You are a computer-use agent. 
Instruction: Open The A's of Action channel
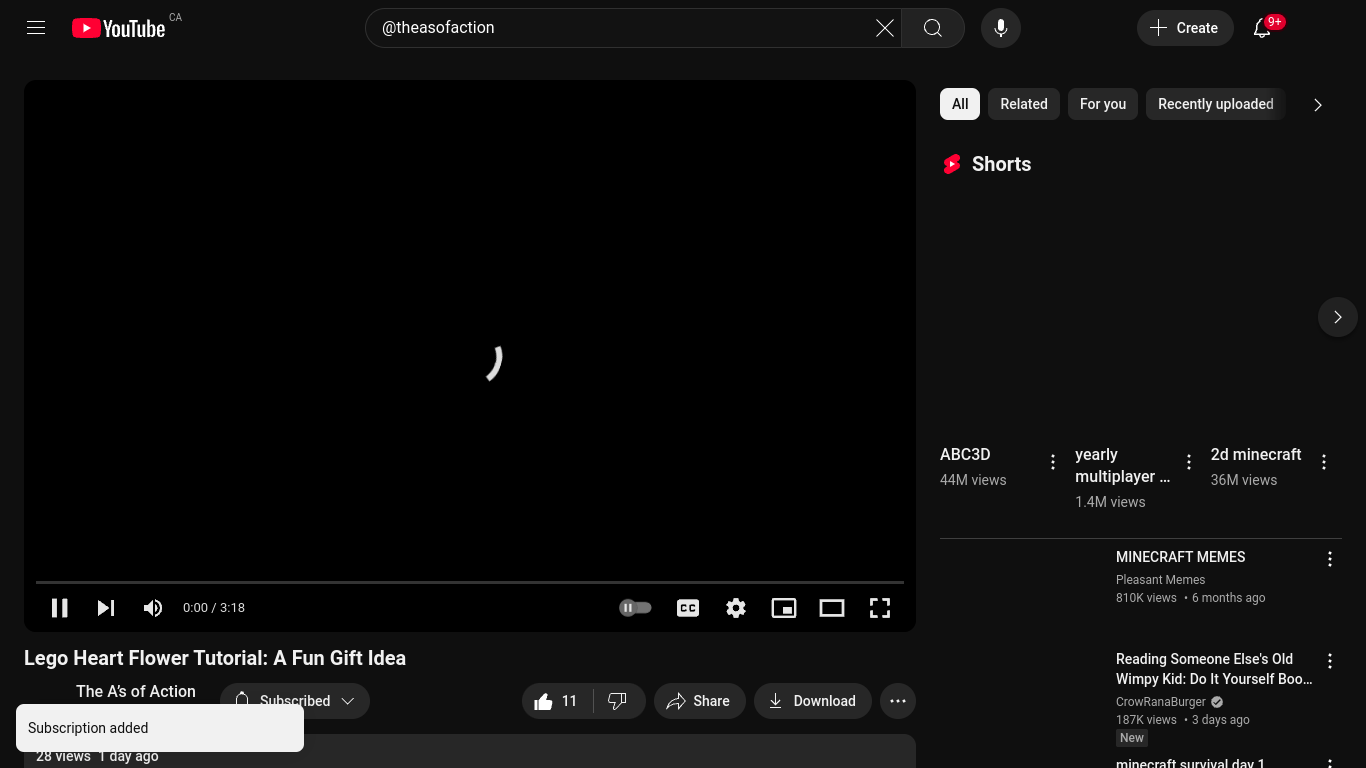pyautogui.click(x=136, y=691)
